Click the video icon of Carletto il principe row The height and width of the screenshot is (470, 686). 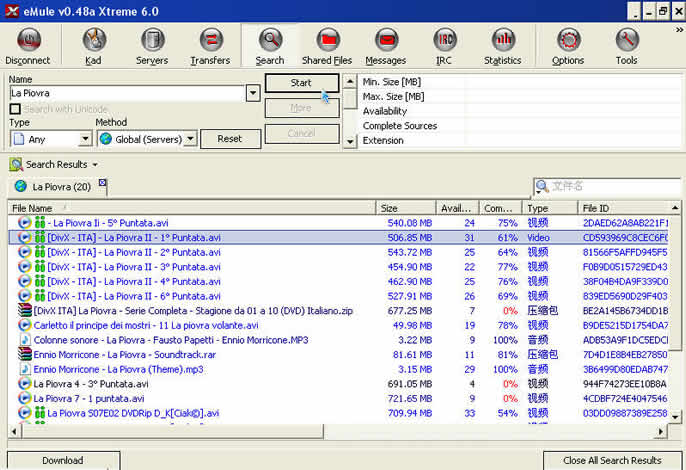coord(25,325)
